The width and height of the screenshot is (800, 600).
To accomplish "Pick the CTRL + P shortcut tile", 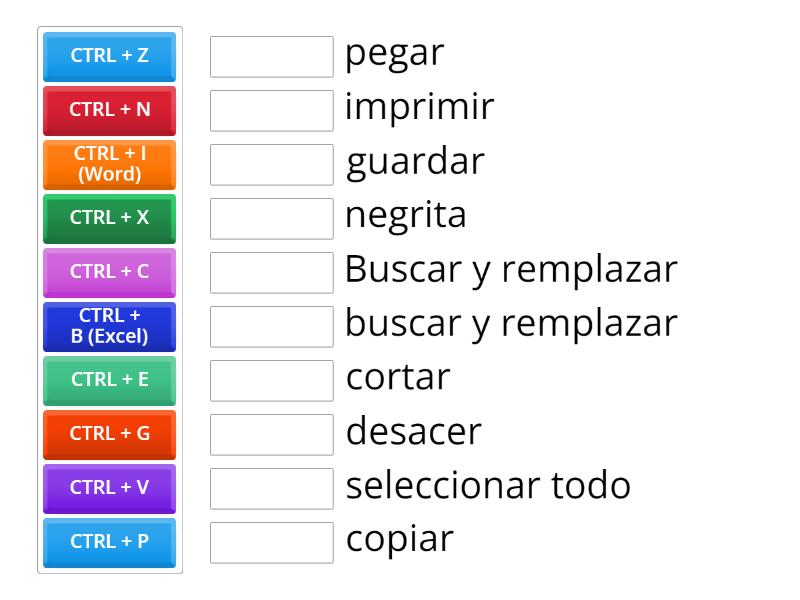I will tap(108, 542).
